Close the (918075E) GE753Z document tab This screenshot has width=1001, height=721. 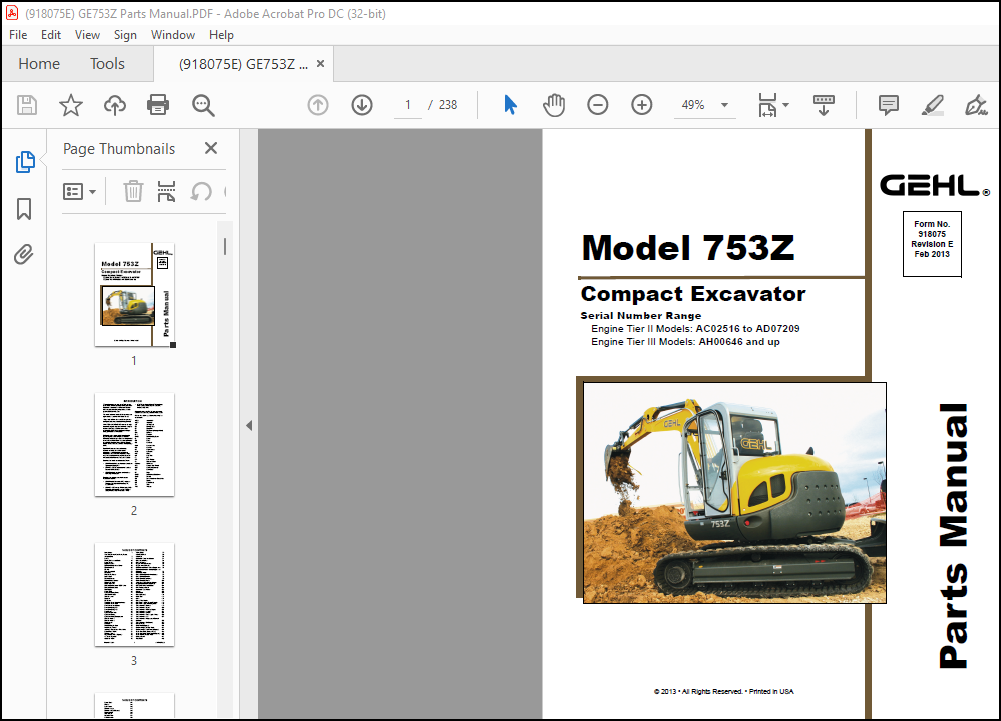(x=320, y=64)
